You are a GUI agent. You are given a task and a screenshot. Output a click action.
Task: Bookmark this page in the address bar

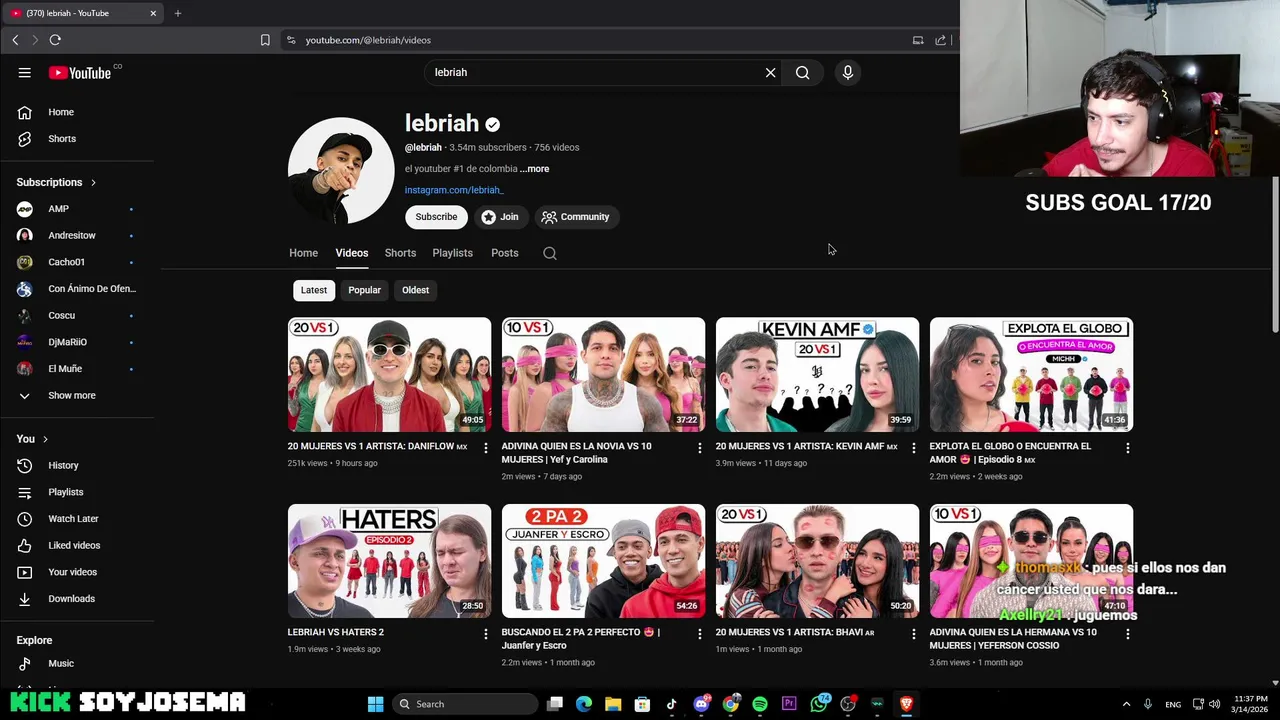point(265,40)
